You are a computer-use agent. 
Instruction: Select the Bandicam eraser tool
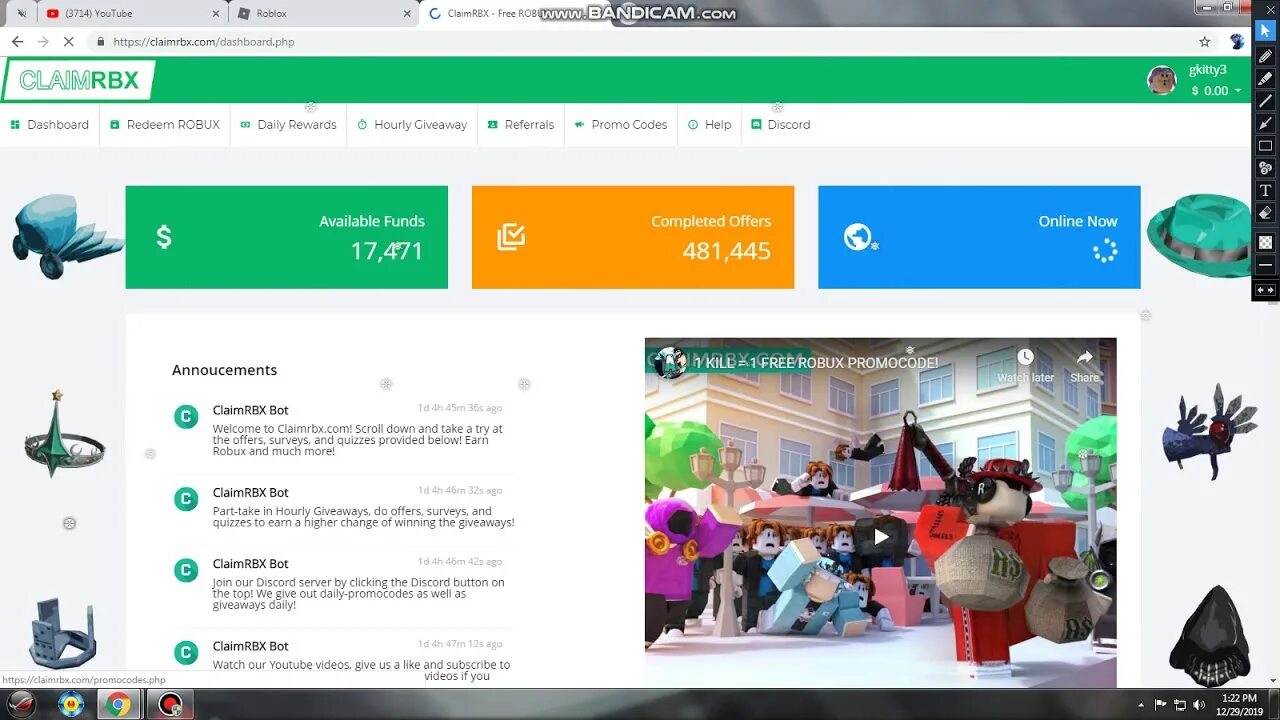1265,213
